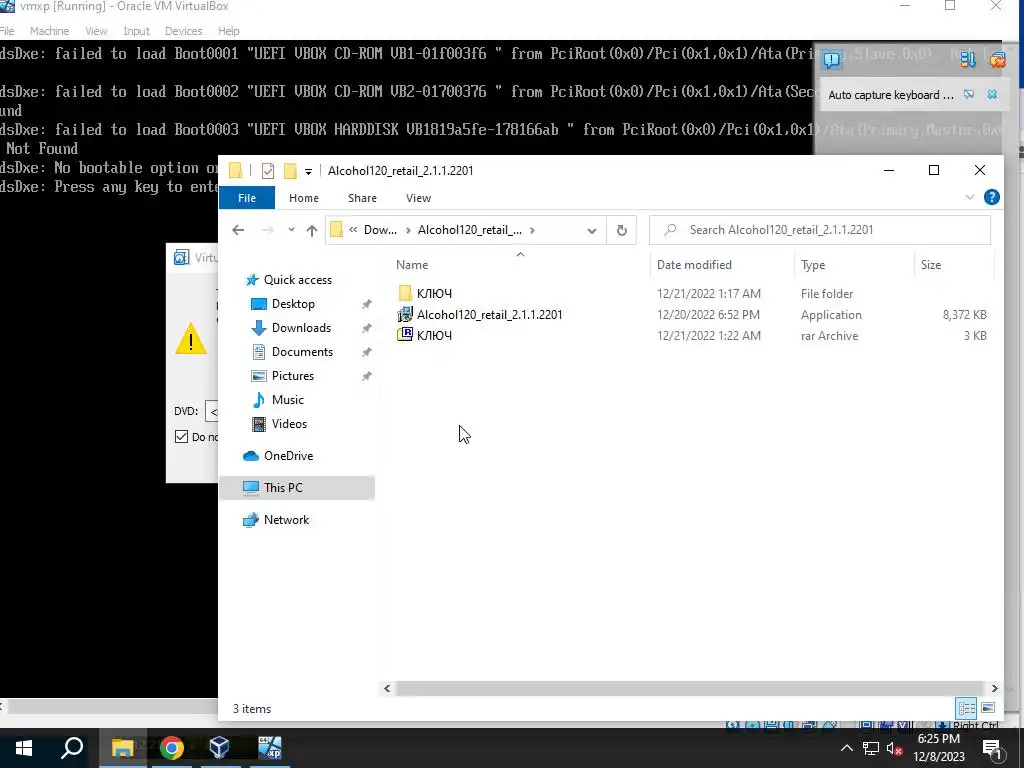Screen dimensions: 1024x768
Task: Go to Documents in the sidebar
Action: [x=302, y=352]
